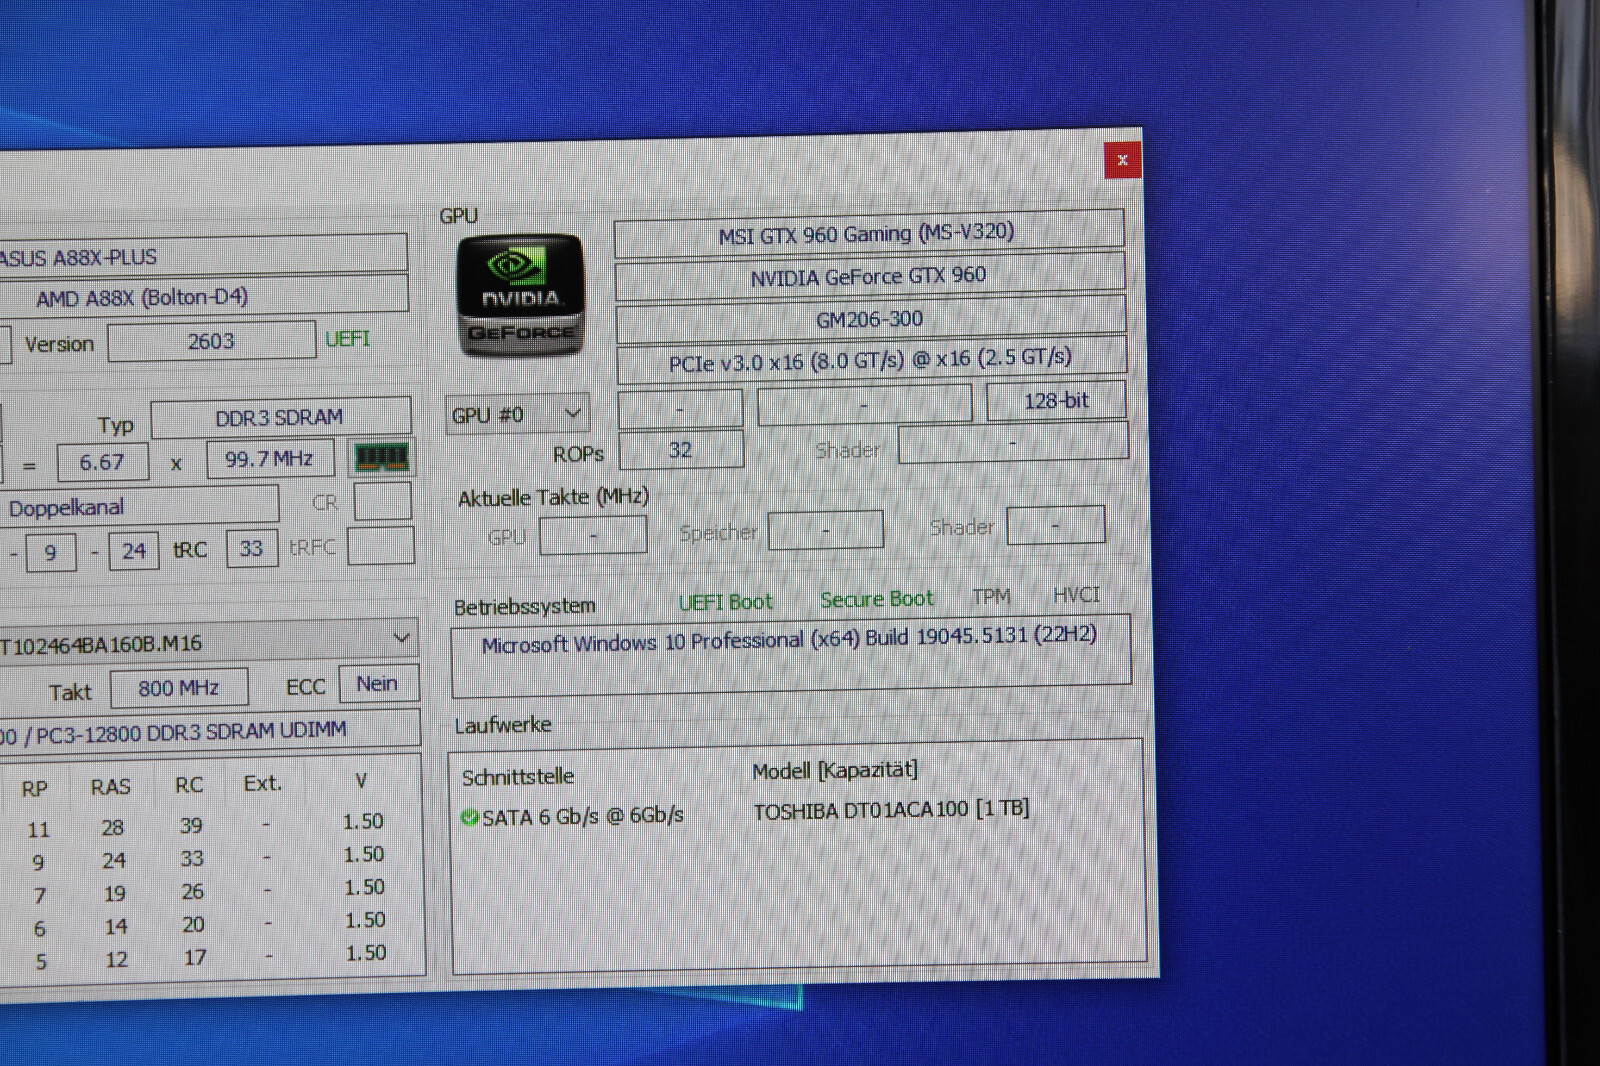Click the MSI GTX 960 Gaming field
The height and width of the screenshot is (1066, 1600).
[x=868, y=233]
